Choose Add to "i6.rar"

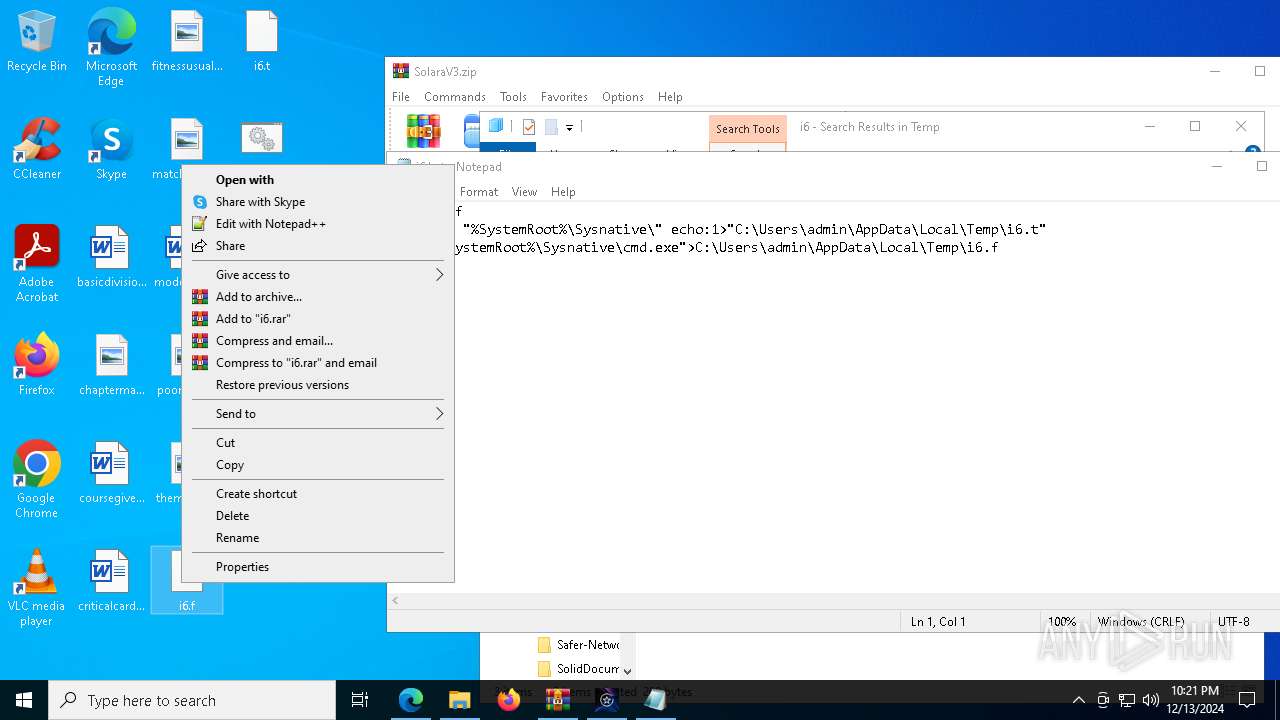pos(318,319)
